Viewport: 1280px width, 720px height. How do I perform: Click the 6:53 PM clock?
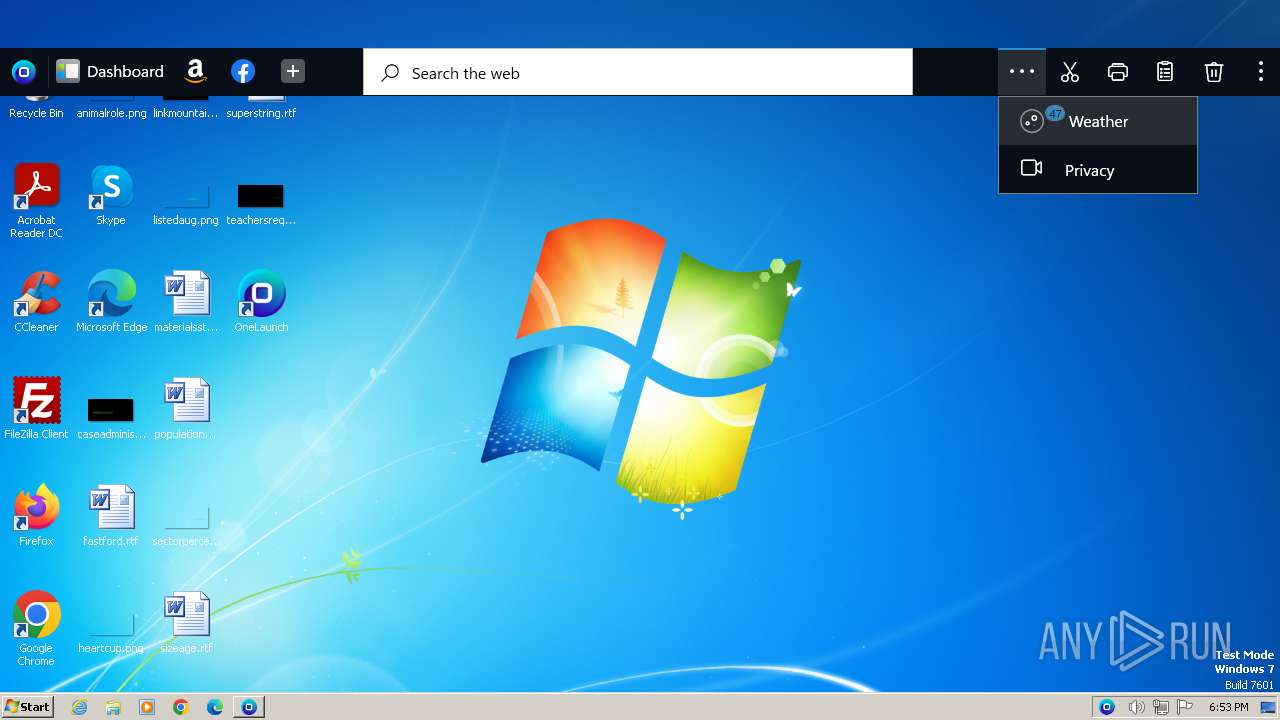1228,707
